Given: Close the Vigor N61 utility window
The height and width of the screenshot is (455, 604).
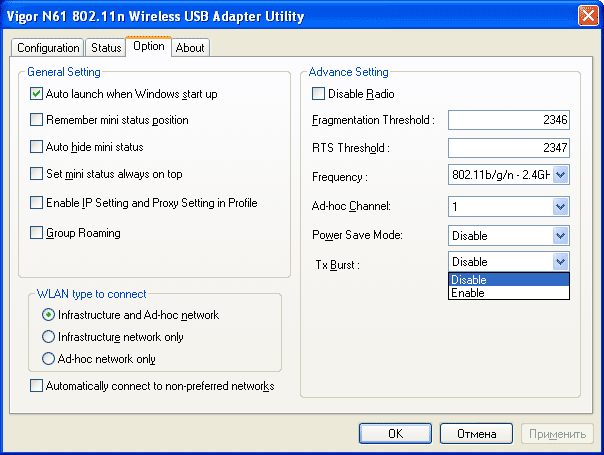Looking at the screenshot, I should coord(588,16).
